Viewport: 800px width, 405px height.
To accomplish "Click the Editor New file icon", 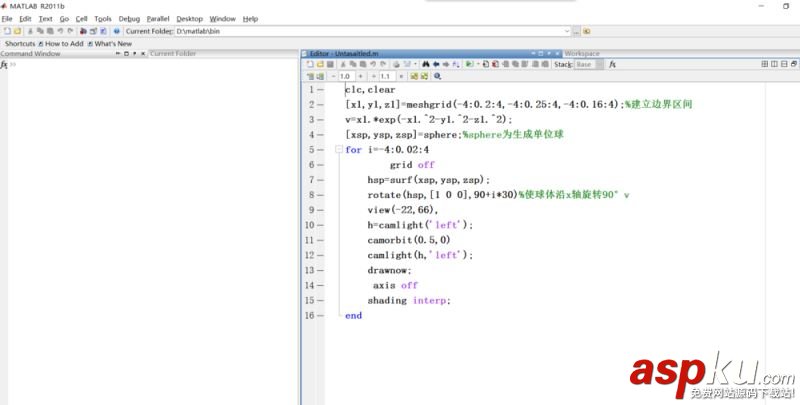I will [310, 64].
